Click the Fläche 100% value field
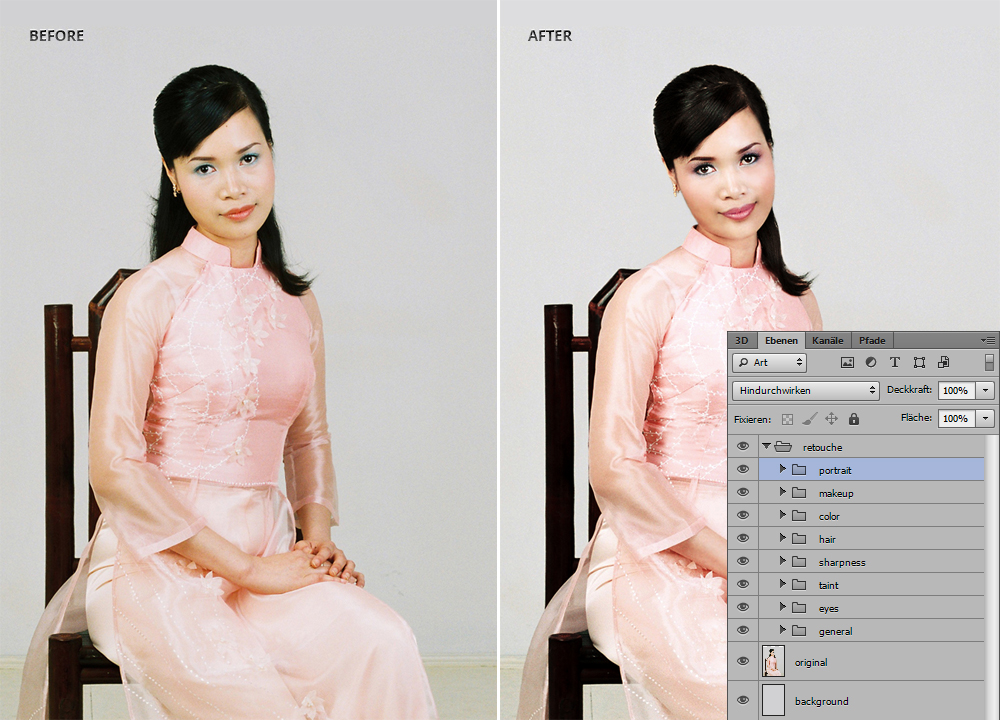The image size is (1000, 720). 956,418
